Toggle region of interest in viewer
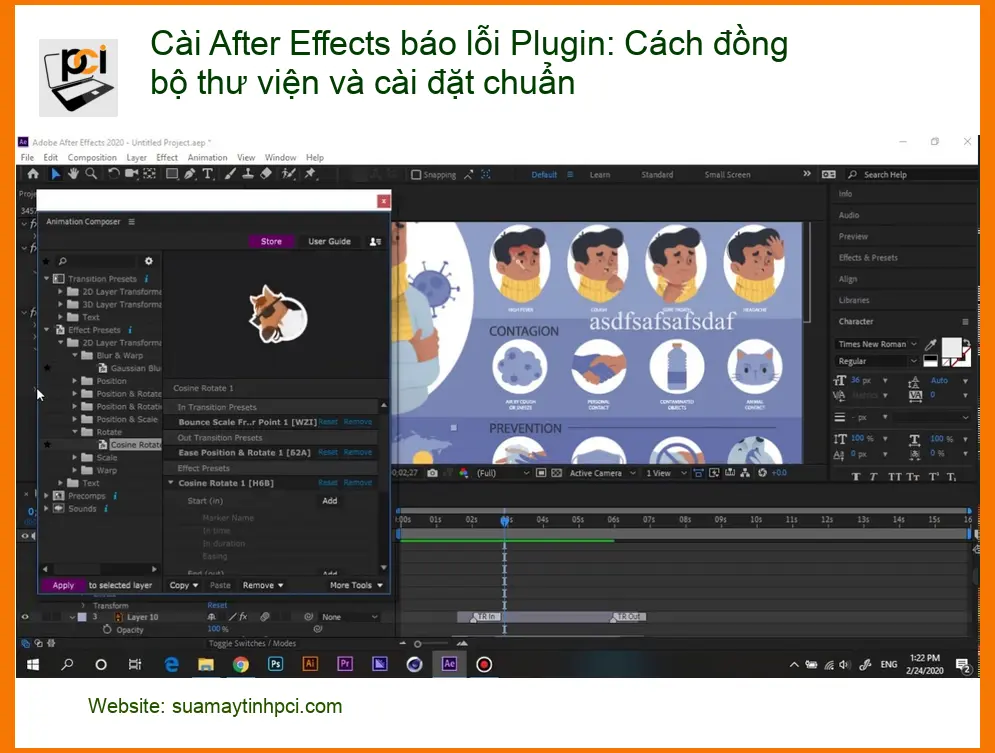The width and height of the screenshot is (995, 753). tap(541, 473)
